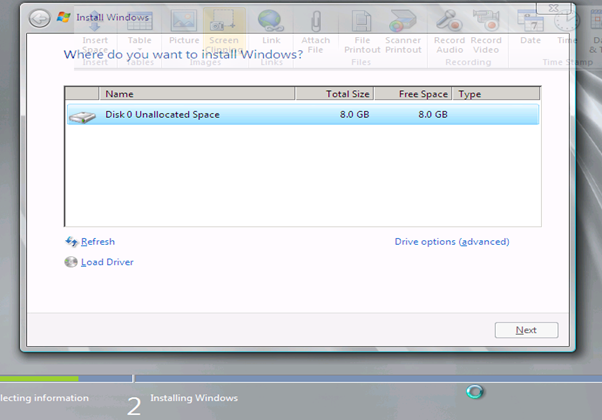Click the faded Screen Clipping ribbon icon
The width and height of the screenshot is (602, 420).
point(223,21)
